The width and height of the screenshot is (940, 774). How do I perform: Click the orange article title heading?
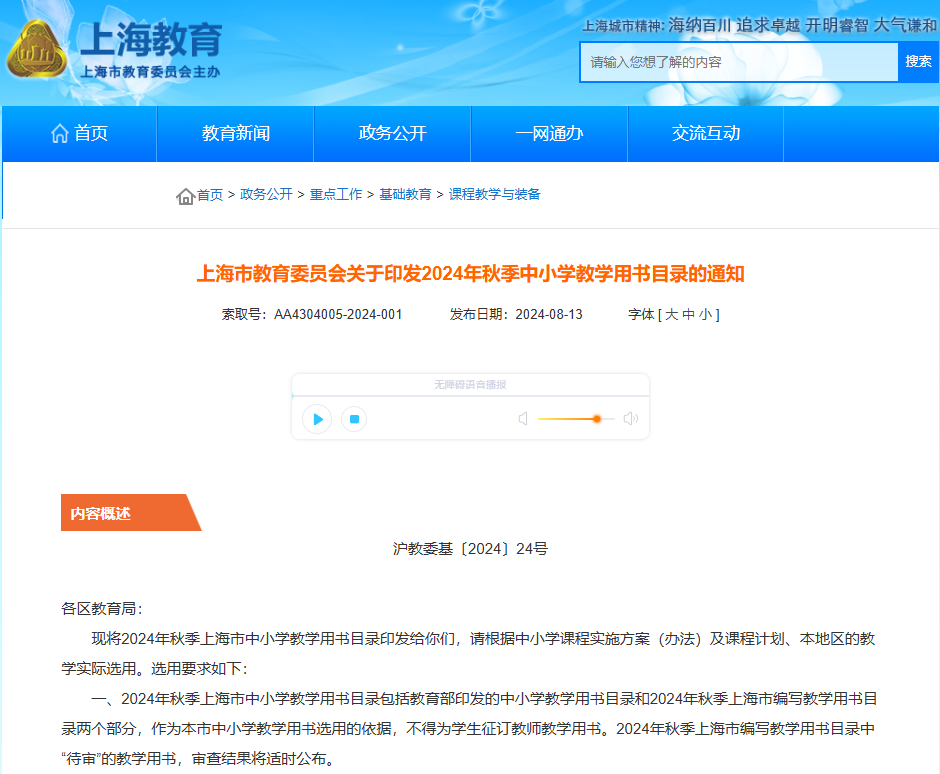point(471,274)
